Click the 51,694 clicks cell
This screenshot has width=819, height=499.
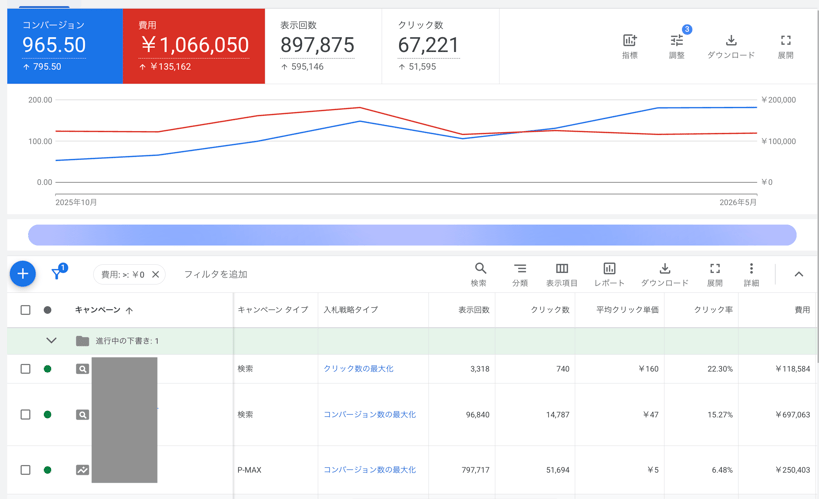(558, 470)
